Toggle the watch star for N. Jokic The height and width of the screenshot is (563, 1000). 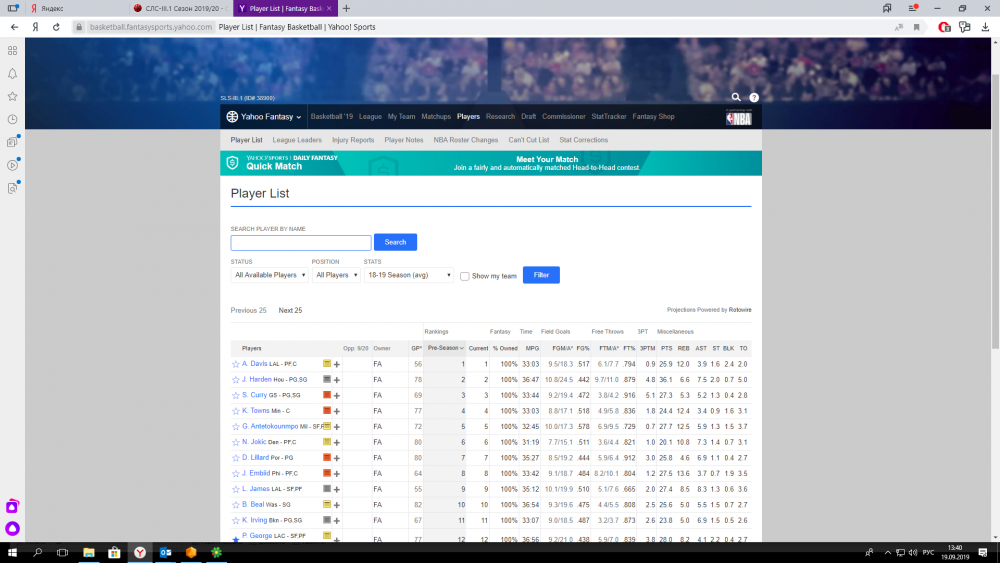236,442
